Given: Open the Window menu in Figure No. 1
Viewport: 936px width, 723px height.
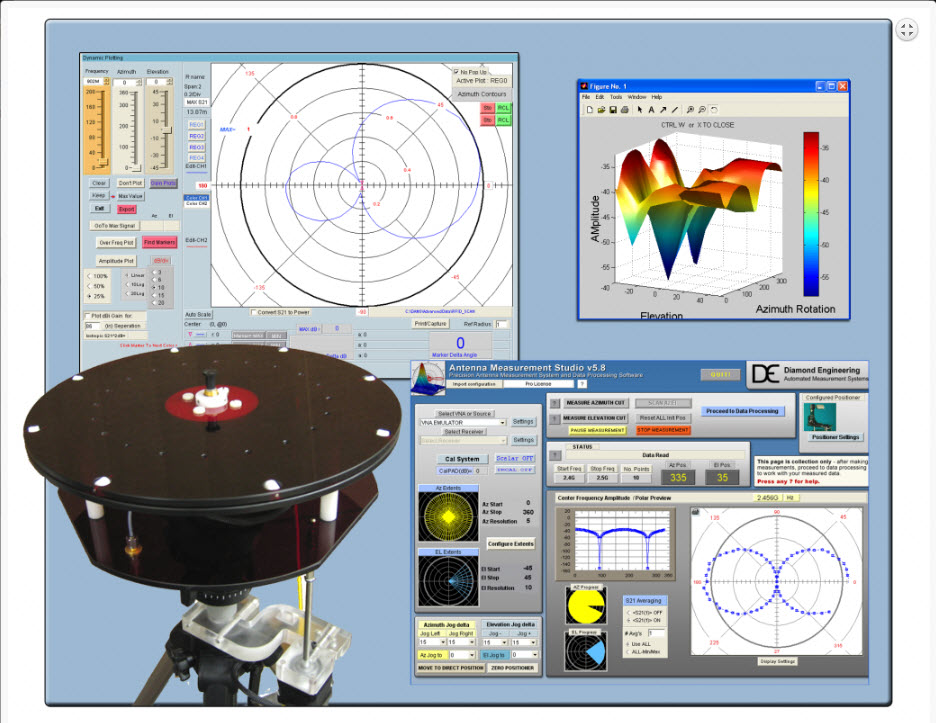Looking at the screenshot, I should [637, 97].
